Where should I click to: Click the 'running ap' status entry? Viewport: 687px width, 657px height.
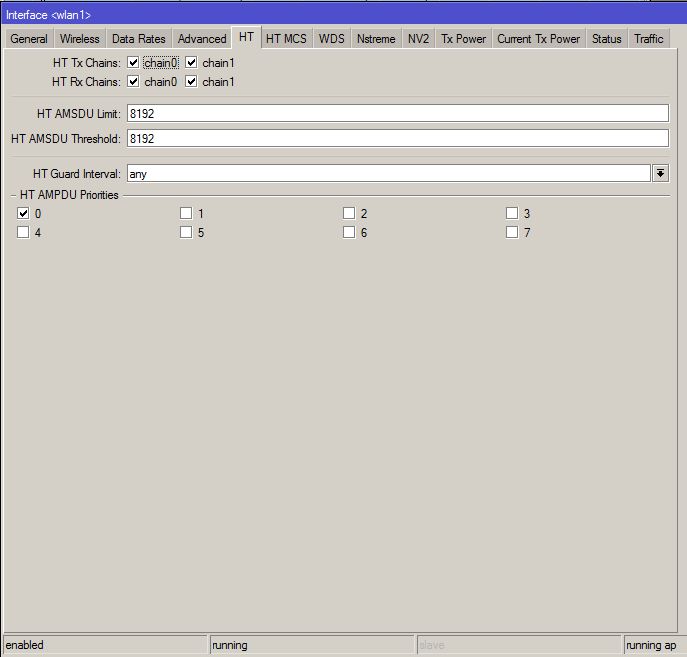[x=655, y=645]
